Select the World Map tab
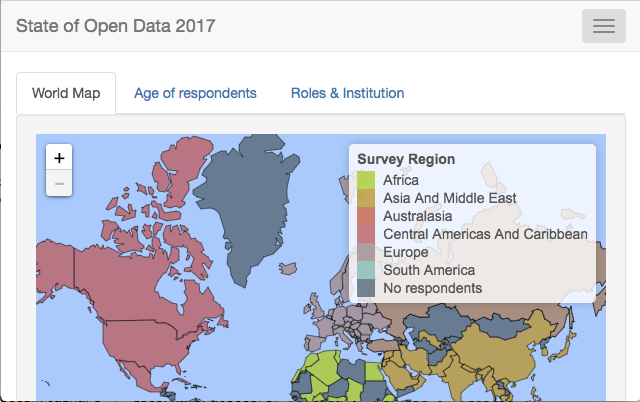 pyautogui.click(x=66, y=93)
